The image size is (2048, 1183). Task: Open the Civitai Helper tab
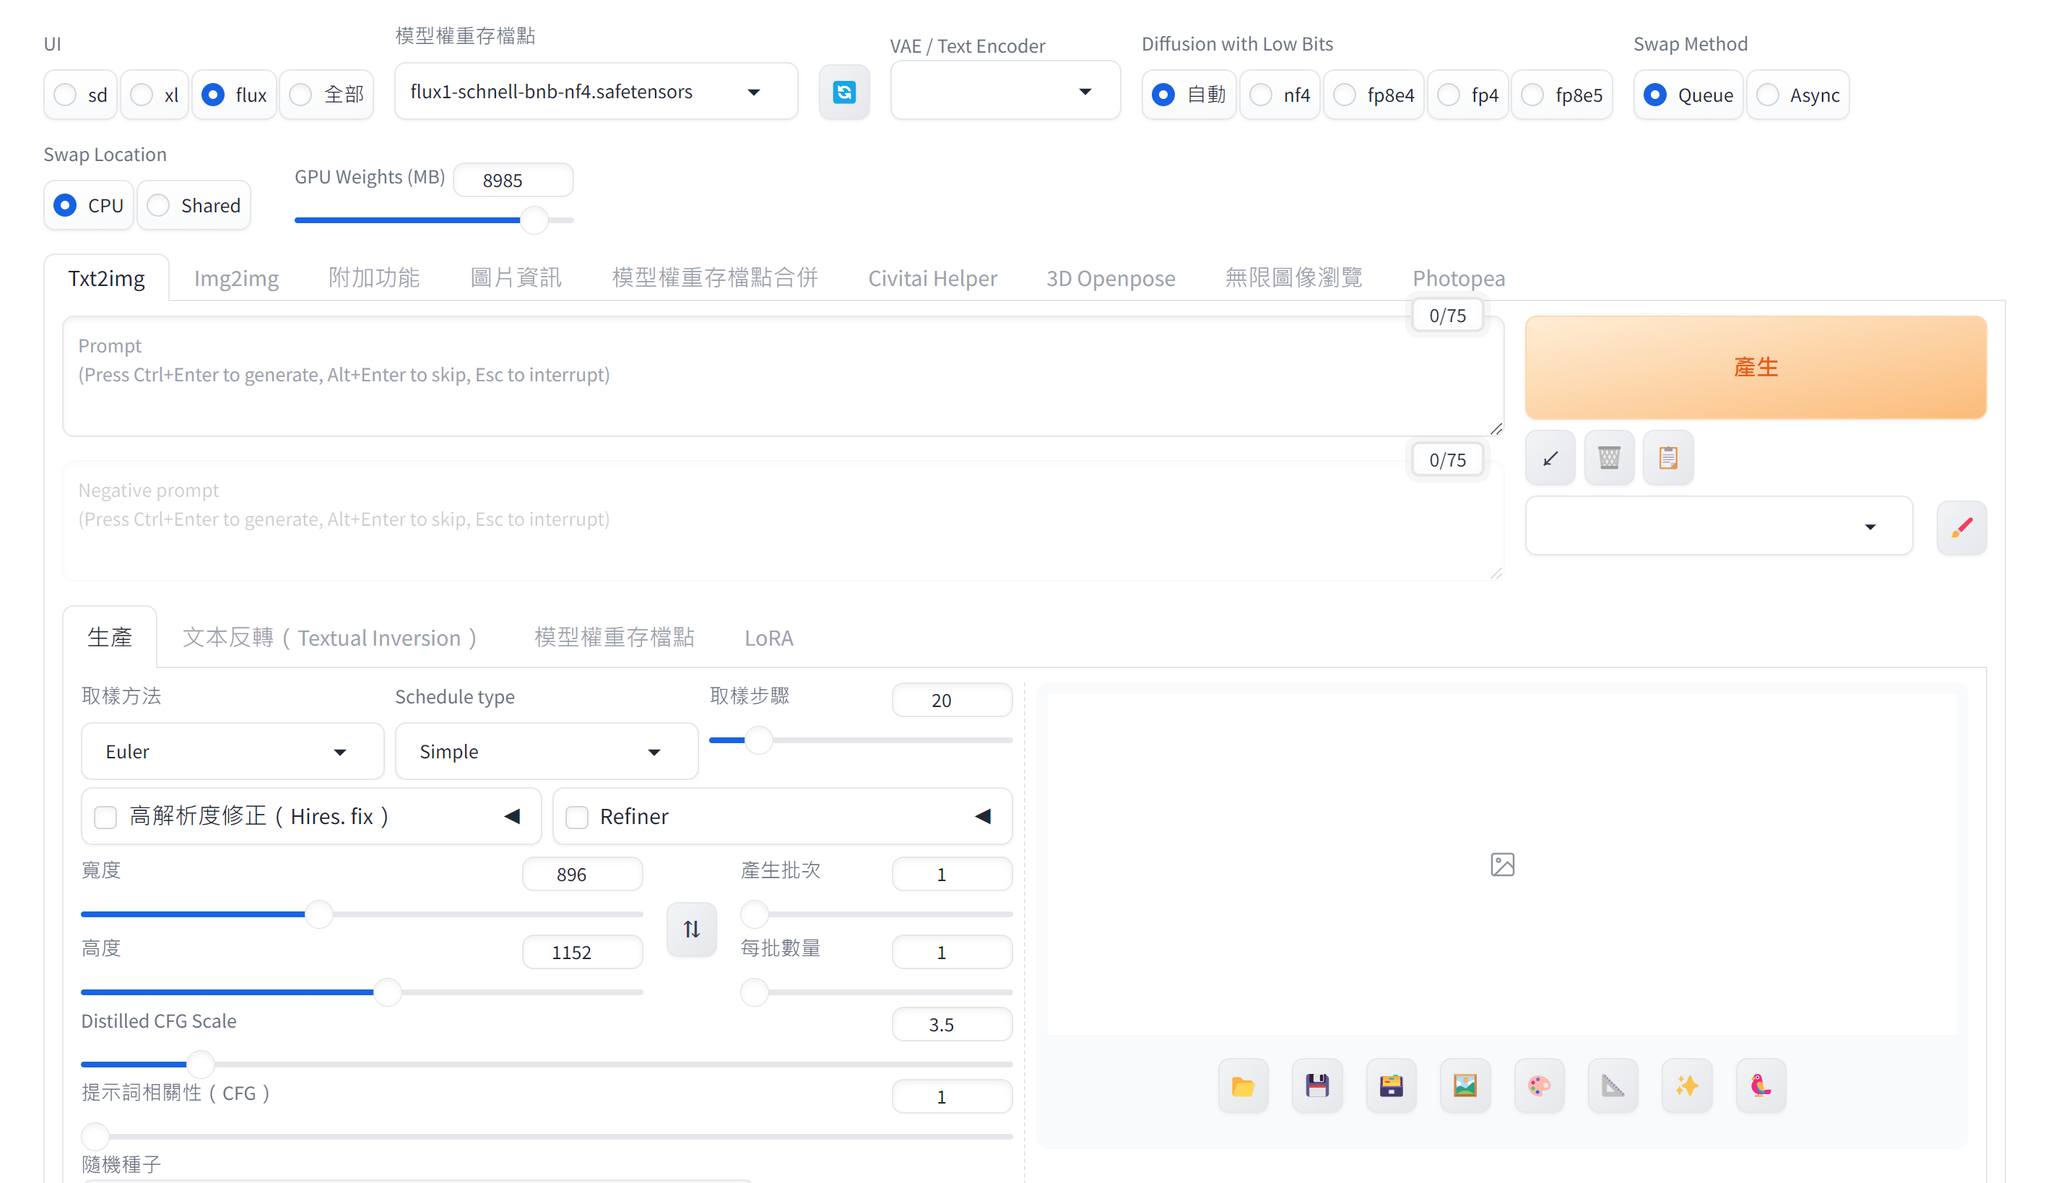pos(932,278)
